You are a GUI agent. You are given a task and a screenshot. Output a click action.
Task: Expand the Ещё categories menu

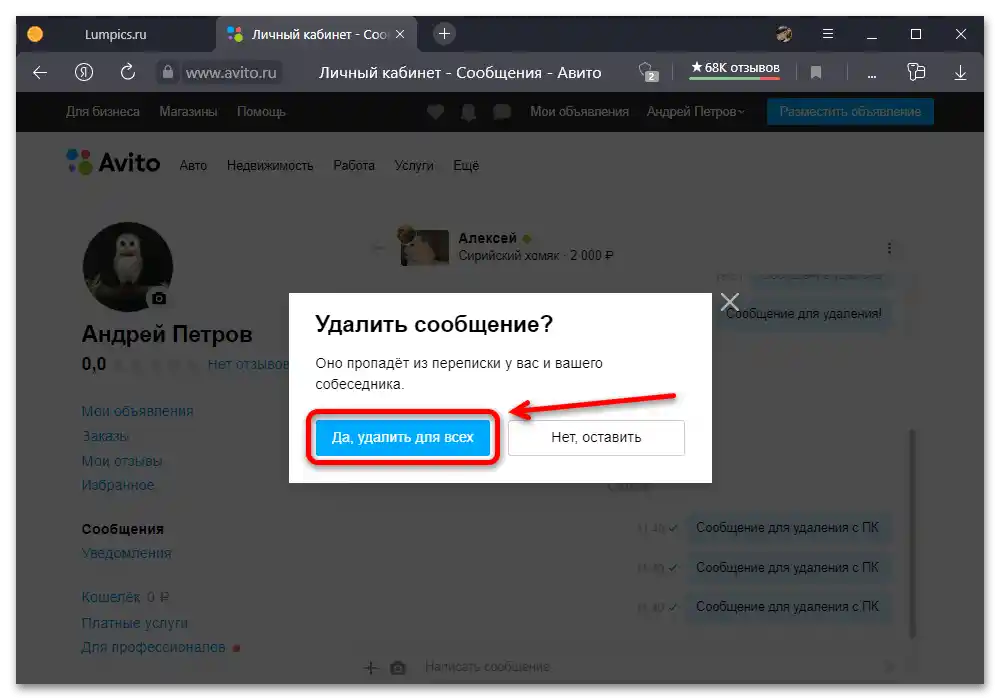click(466, 166)
